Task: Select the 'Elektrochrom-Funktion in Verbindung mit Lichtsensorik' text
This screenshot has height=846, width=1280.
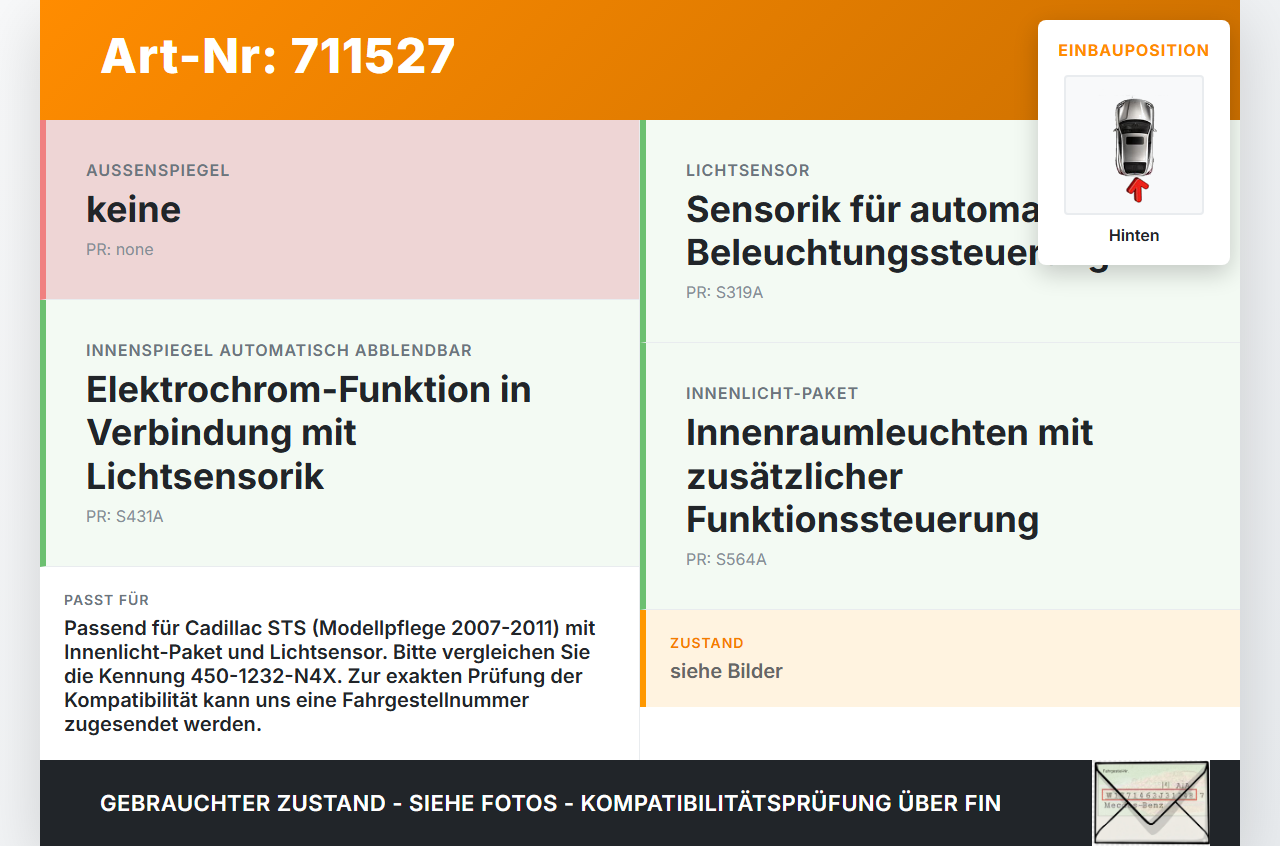Action: tap(309, 432)
